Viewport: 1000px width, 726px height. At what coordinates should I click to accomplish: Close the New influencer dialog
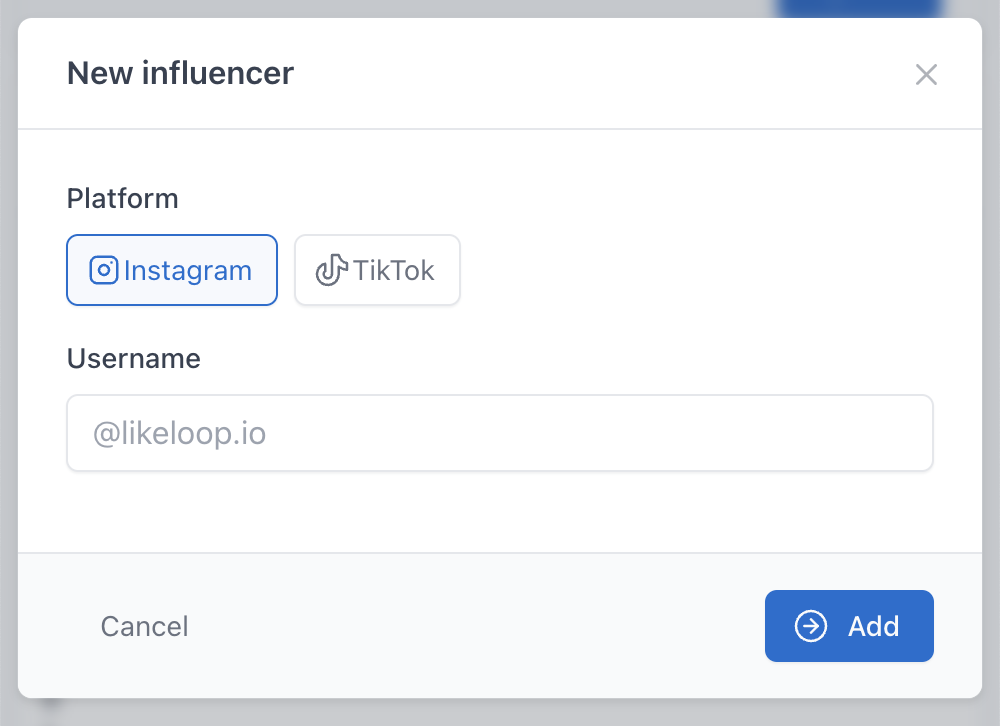click(926, 74)
